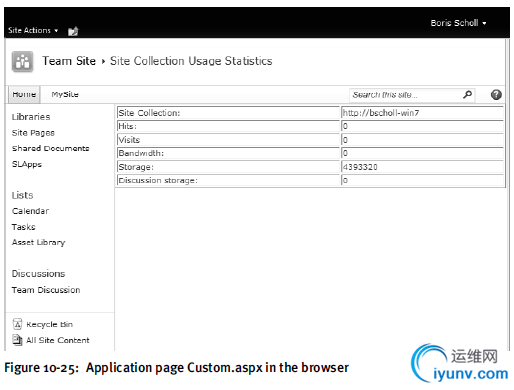
Task: Click the Team Site logo icon
Action: [x=22, y=61]
